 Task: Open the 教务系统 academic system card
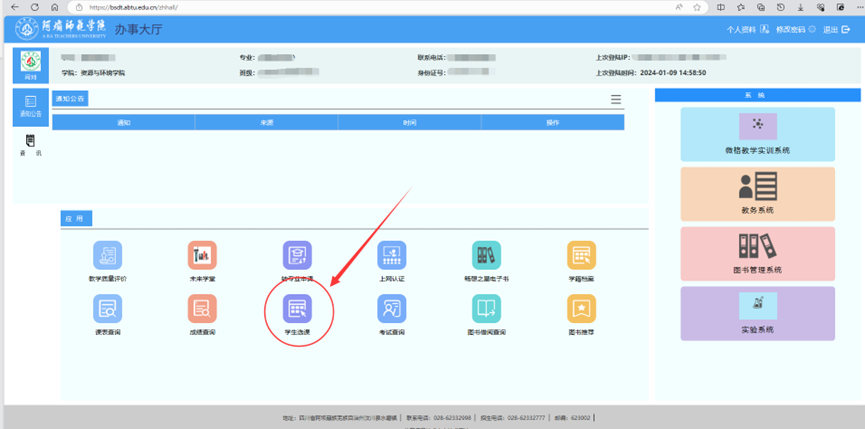coord(757,193)
